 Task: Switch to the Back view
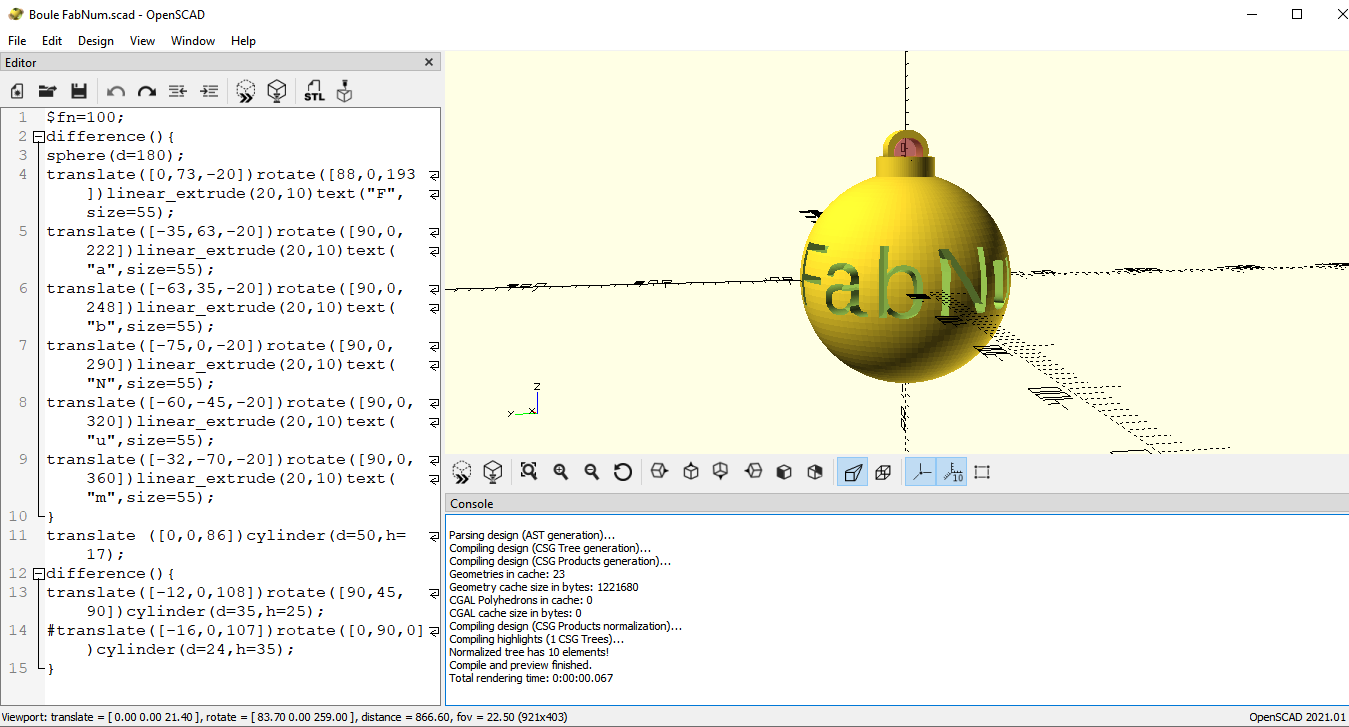coord(815,472)
